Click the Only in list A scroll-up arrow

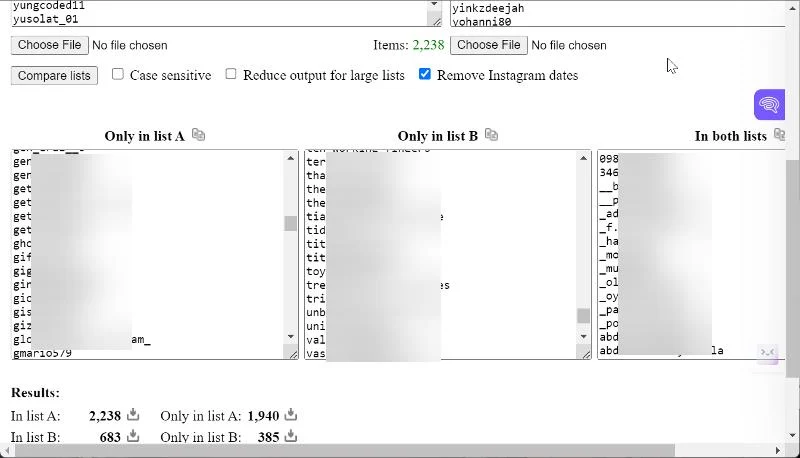pos(291,158)
